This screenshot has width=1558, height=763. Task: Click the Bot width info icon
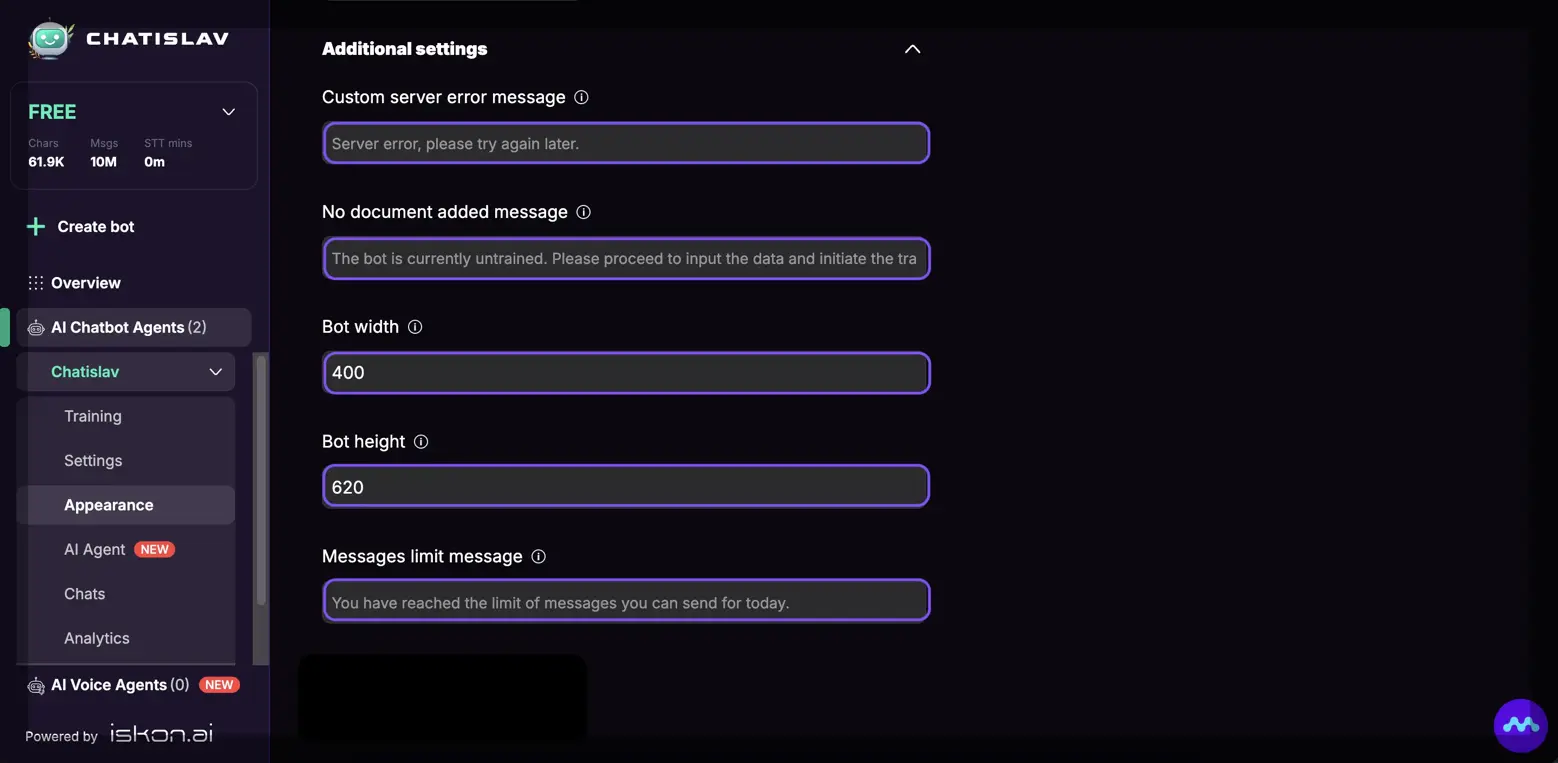click(x=415, y=327)
